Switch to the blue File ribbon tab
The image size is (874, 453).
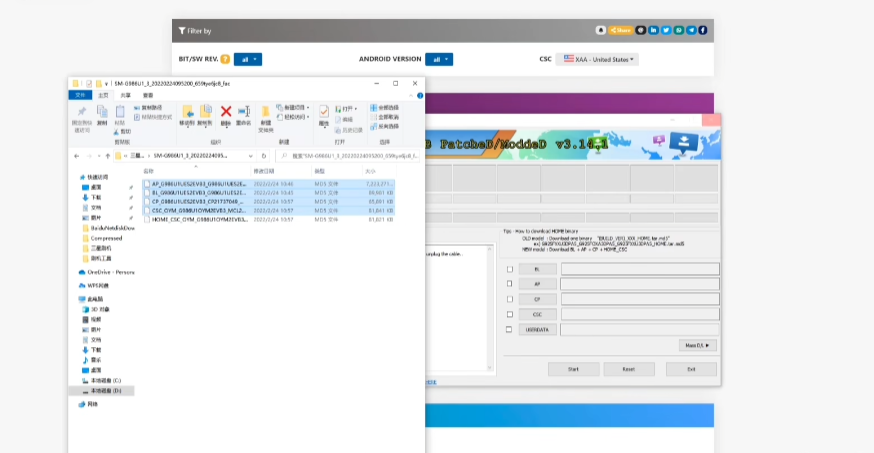coord(80,95)
